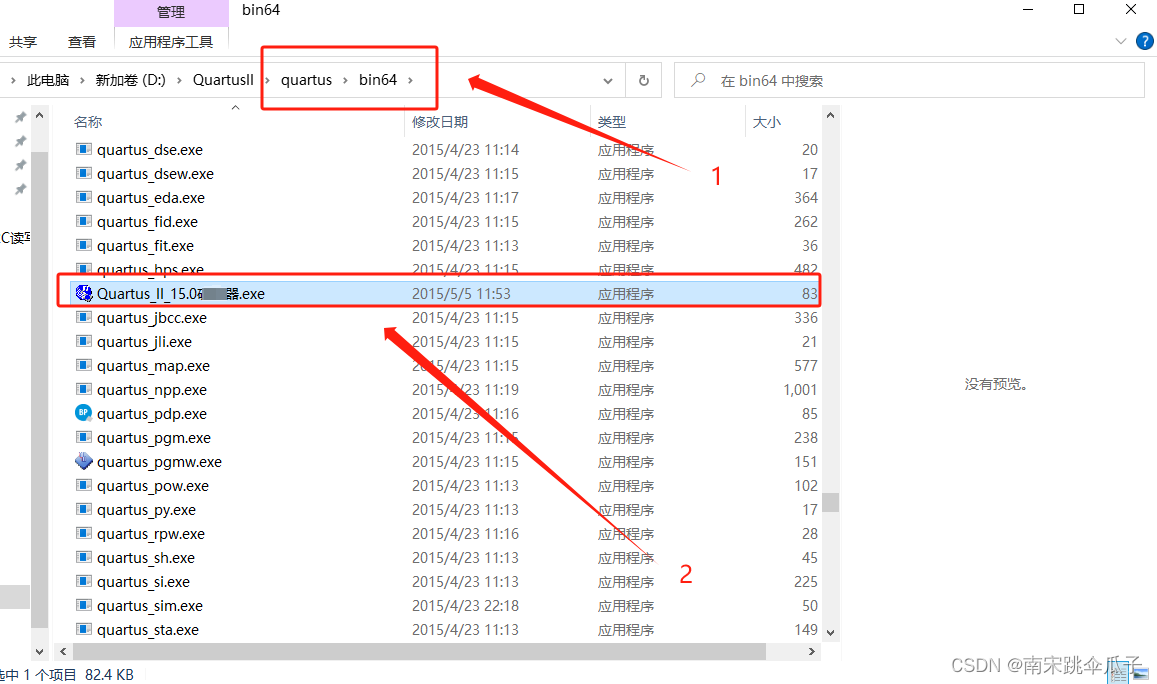1157x684 pixels.
Task: Click the quartus_eda.exe file icon
Action: [84, 197]
